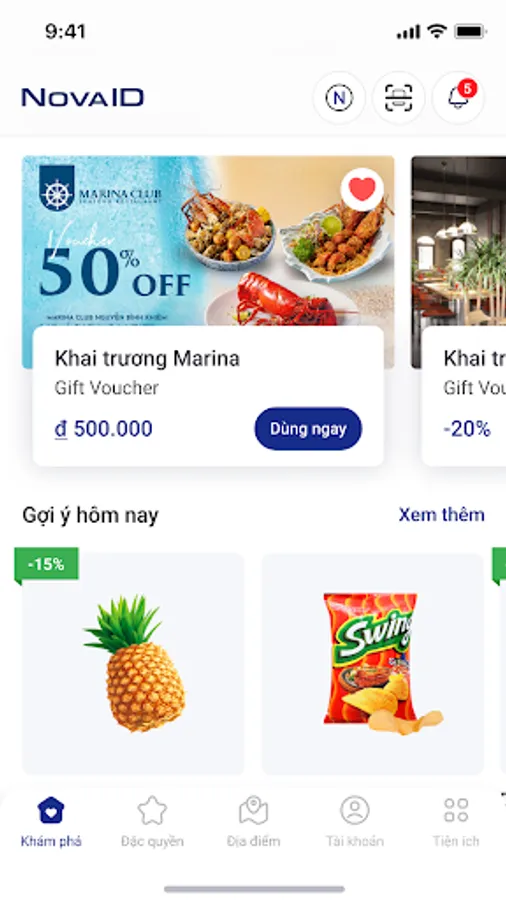Click the Dùng ngay button

coord(308,429)
